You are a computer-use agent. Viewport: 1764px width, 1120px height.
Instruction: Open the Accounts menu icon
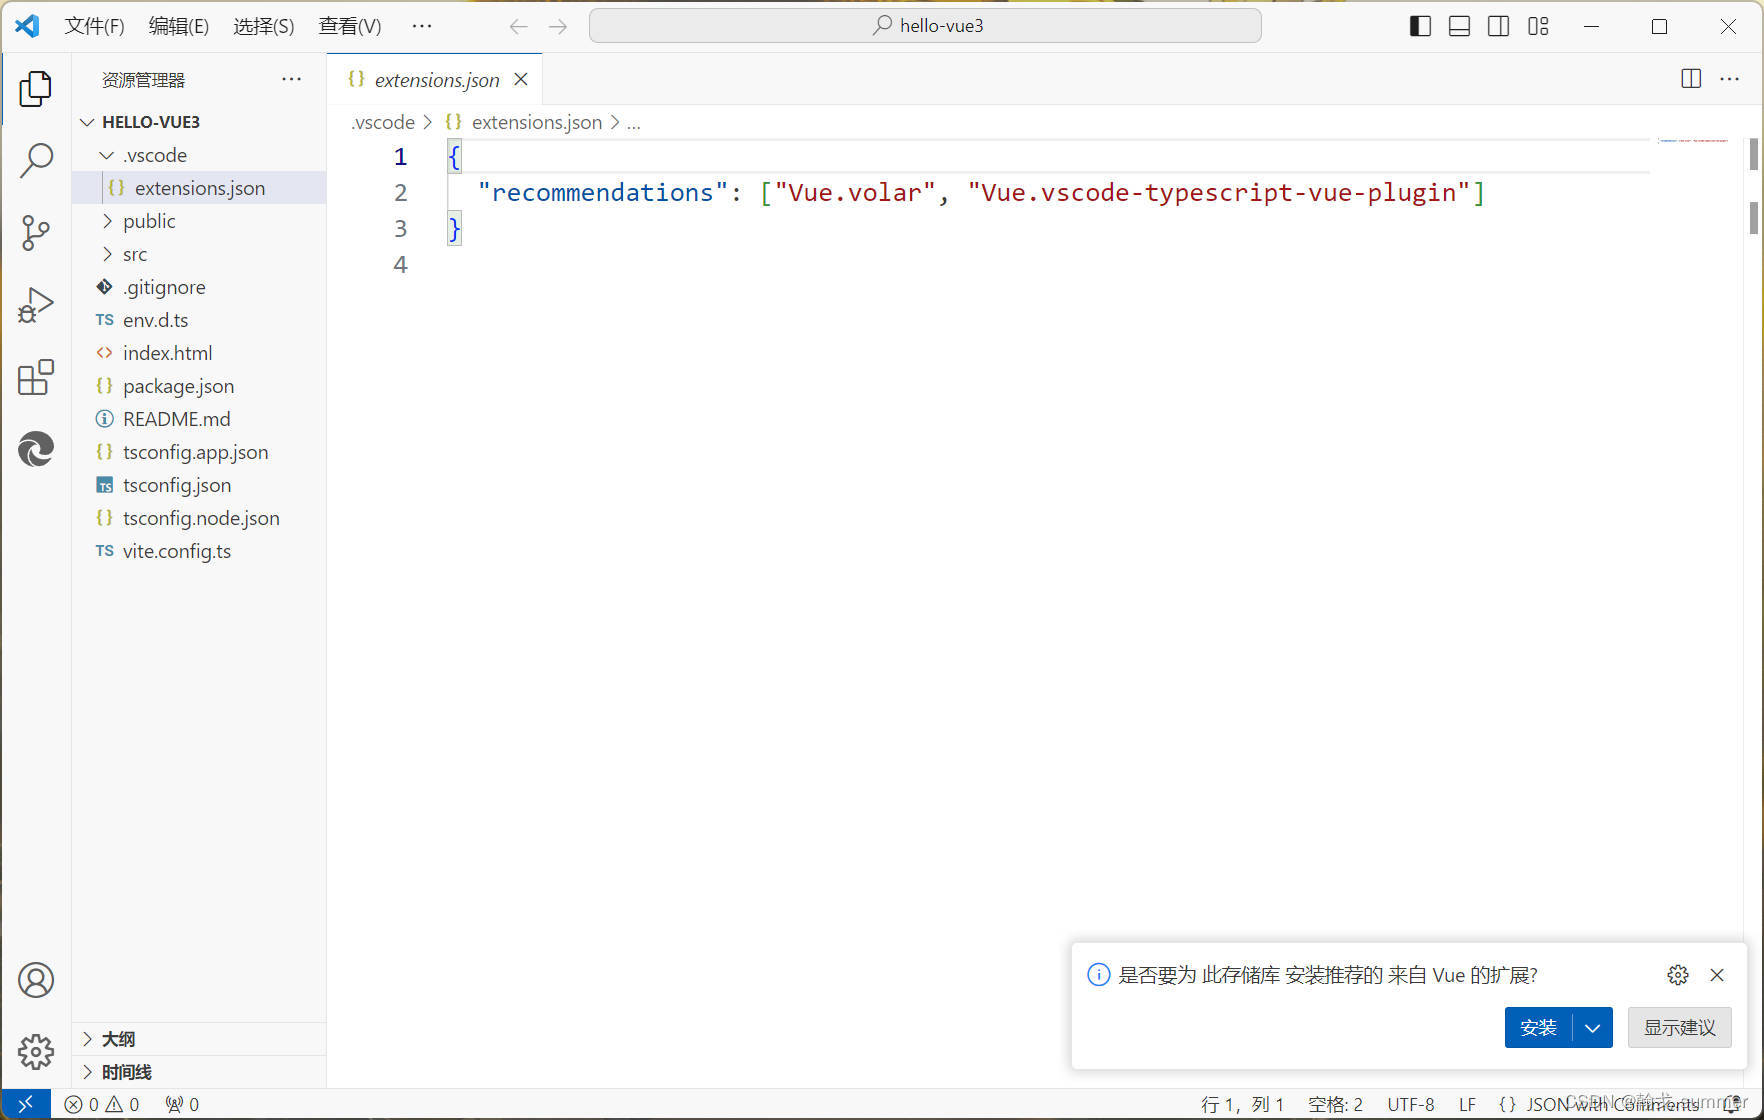[36, 980]
